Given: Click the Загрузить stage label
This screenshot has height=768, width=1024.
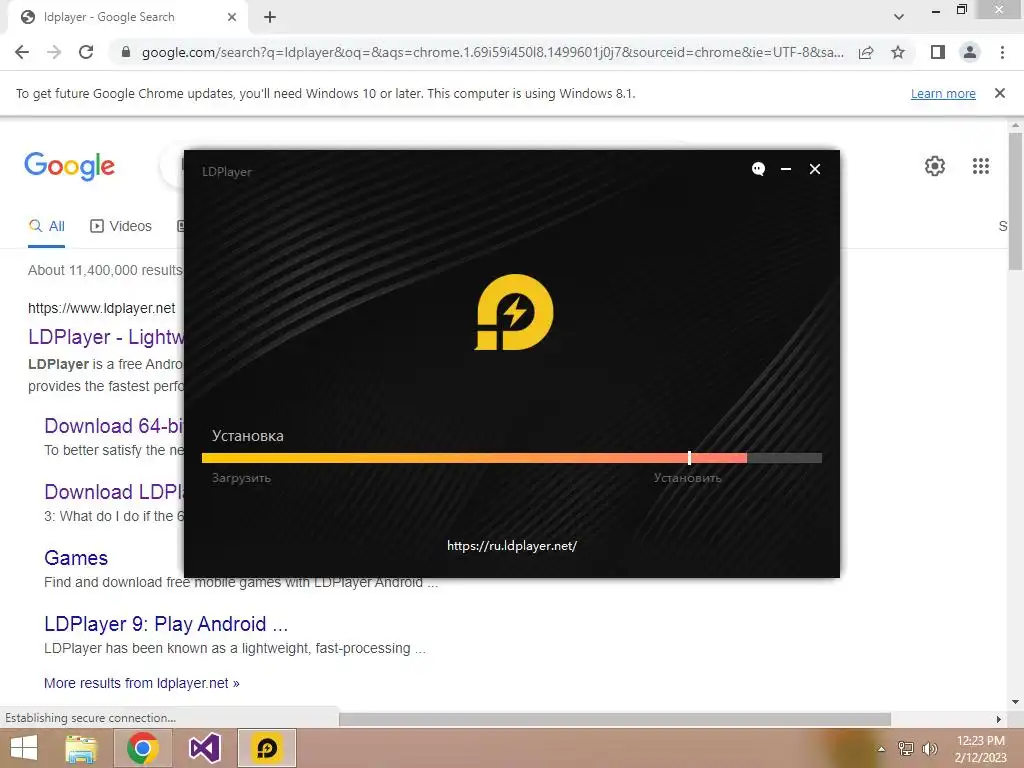Looking at the screenshot, I should point(241,478).
